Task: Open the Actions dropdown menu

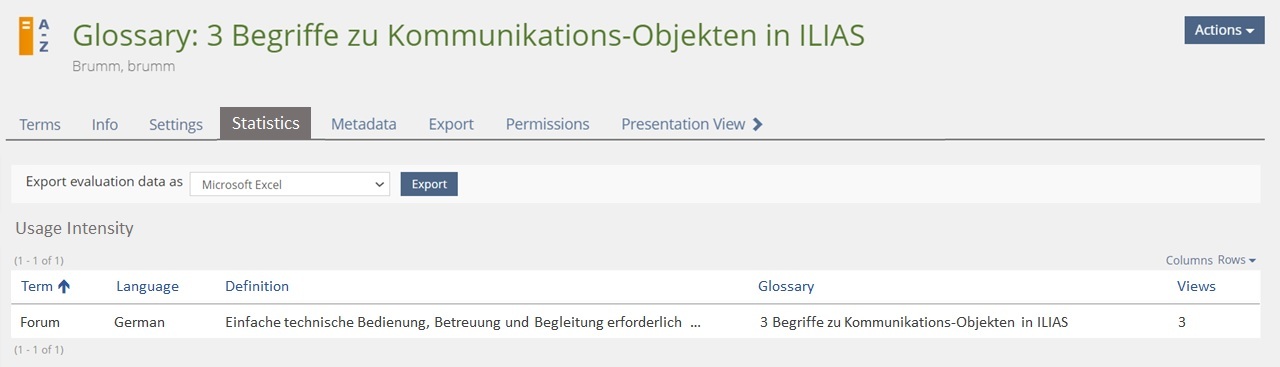Action: point(1224,30)
